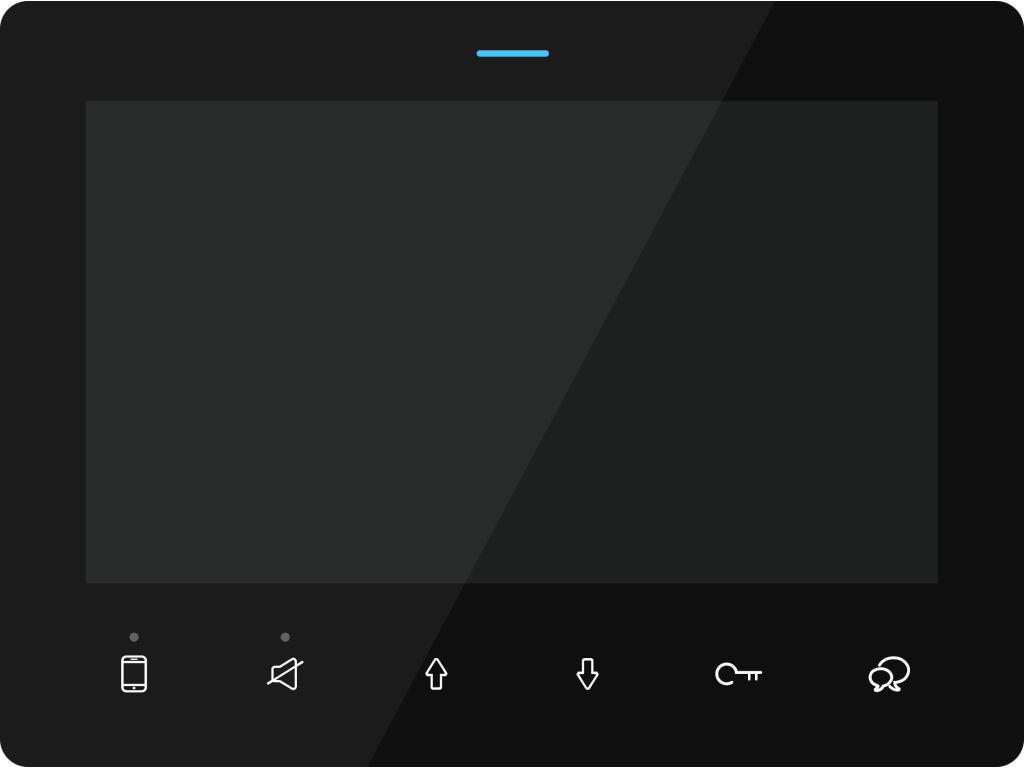Click the blue light strip above the screen
The image size is (1024, 768).
point(513,54)
